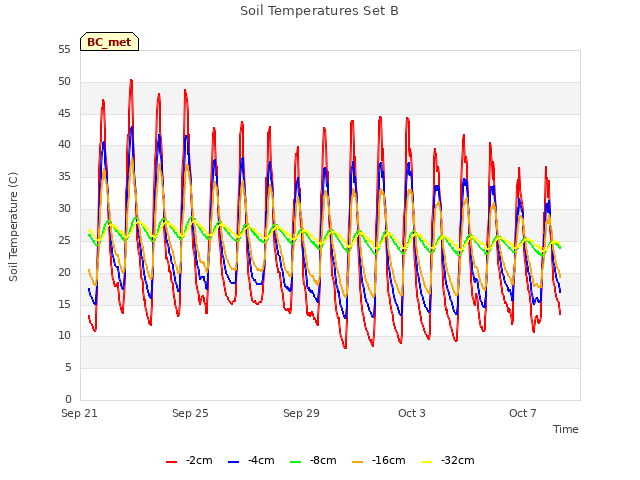Click the 40 y-axis tick label
640x480 pixels.
(x=64, y=145)
